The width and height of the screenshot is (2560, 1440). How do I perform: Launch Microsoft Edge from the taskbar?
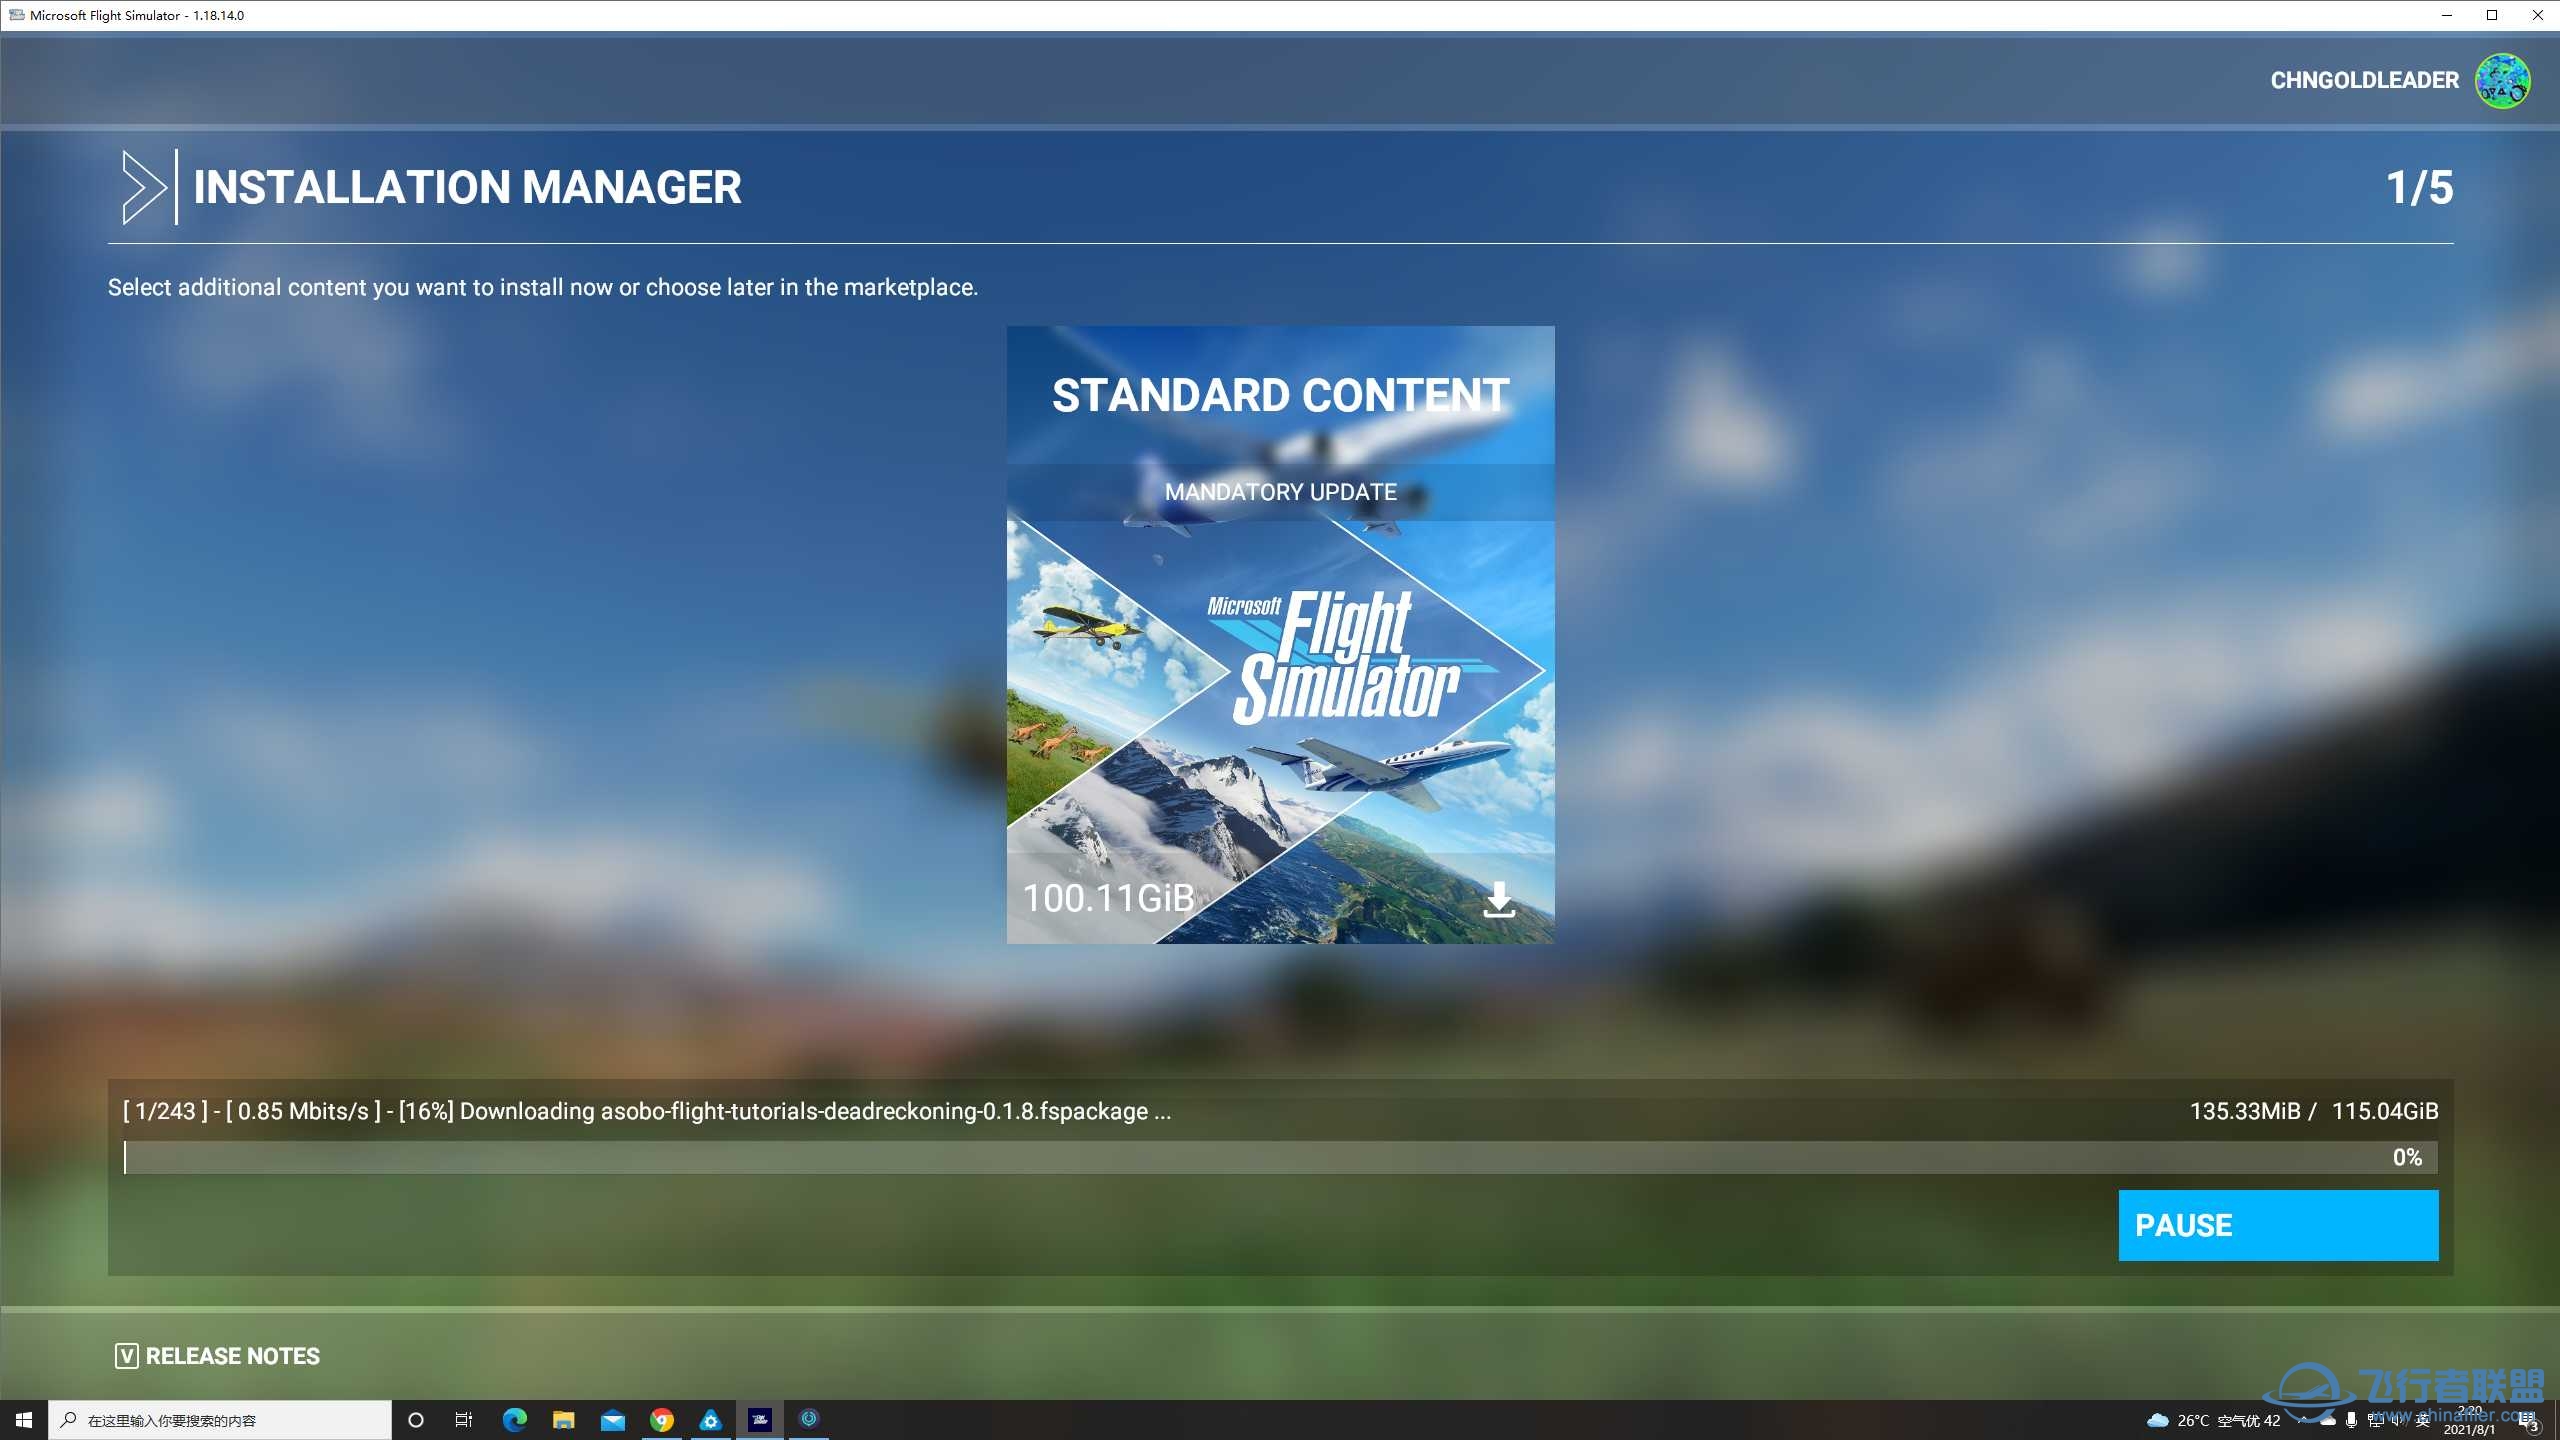click(x=515, y=1420)
